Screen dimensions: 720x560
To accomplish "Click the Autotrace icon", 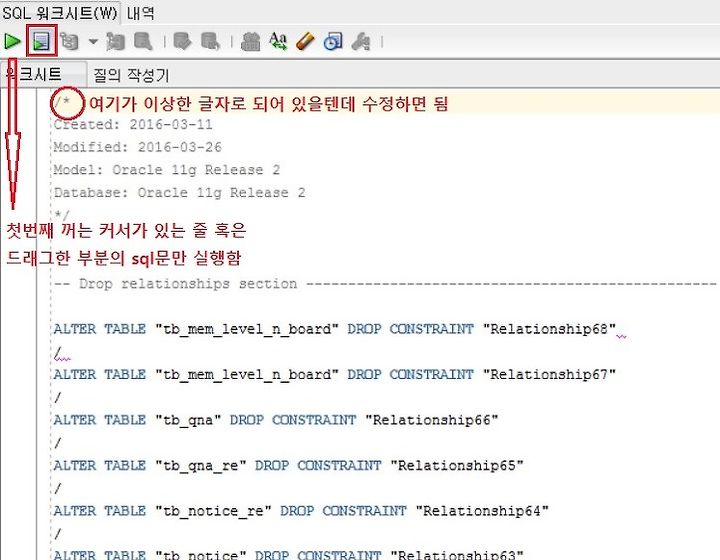I will coord(115,41).
